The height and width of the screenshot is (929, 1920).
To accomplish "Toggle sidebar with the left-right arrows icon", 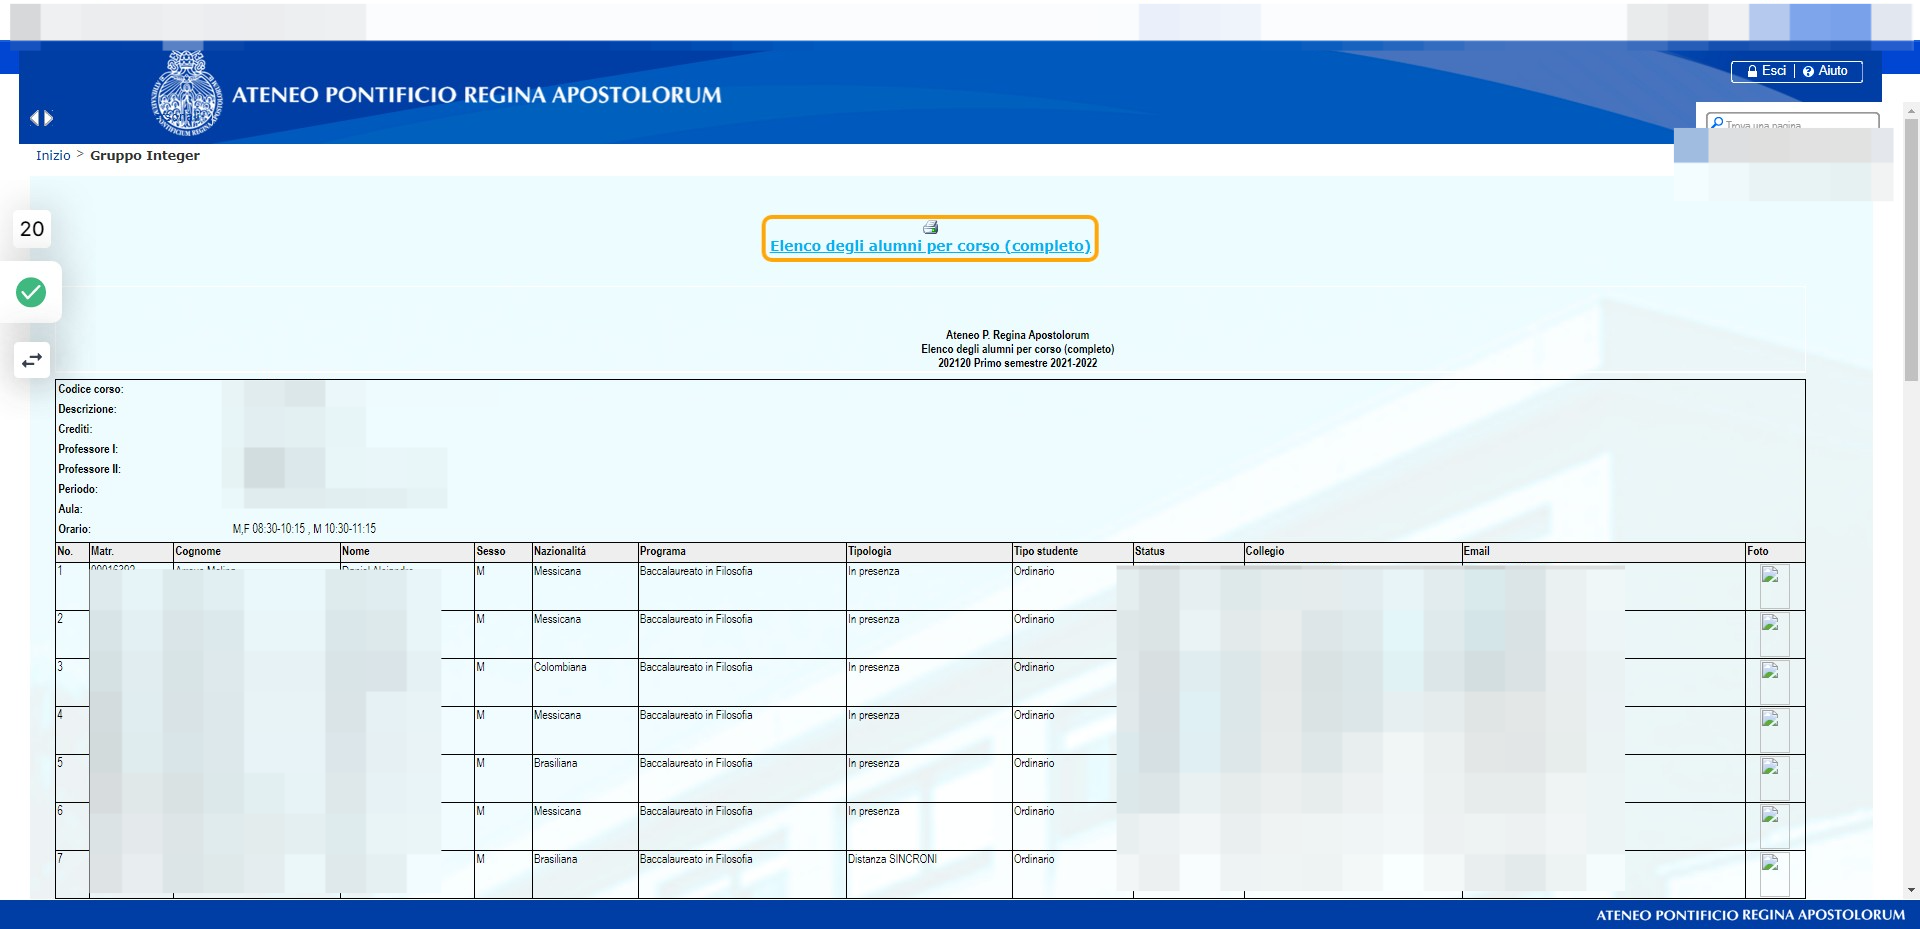I will 41,118.
